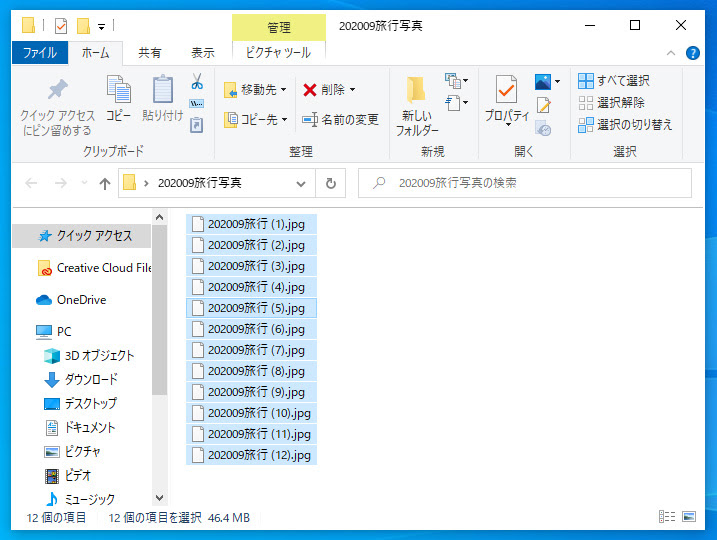Click the New Folder icon in title bar
This screenshot has height=540, width=717.
tap(83, 26)
